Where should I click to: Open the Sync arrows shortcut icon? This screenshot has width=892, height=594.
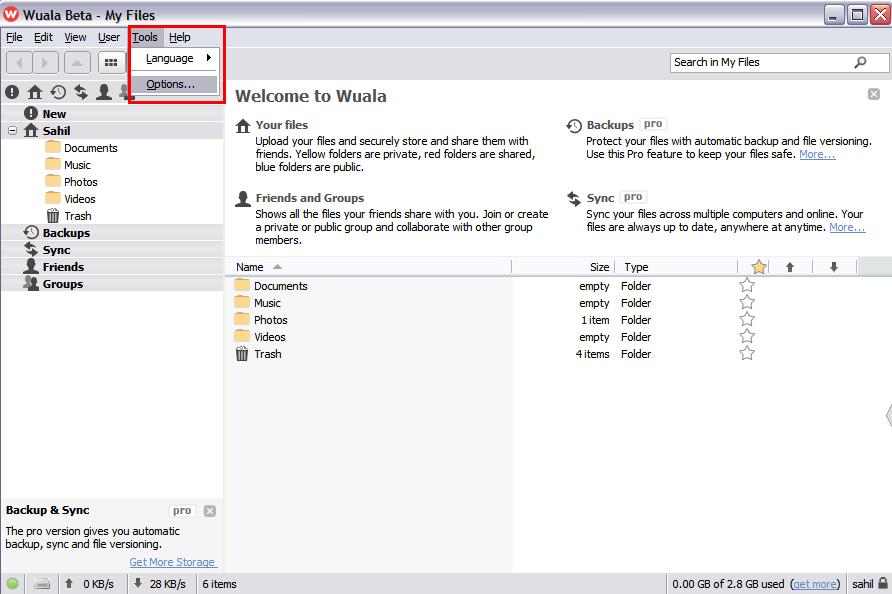point(81,92)
